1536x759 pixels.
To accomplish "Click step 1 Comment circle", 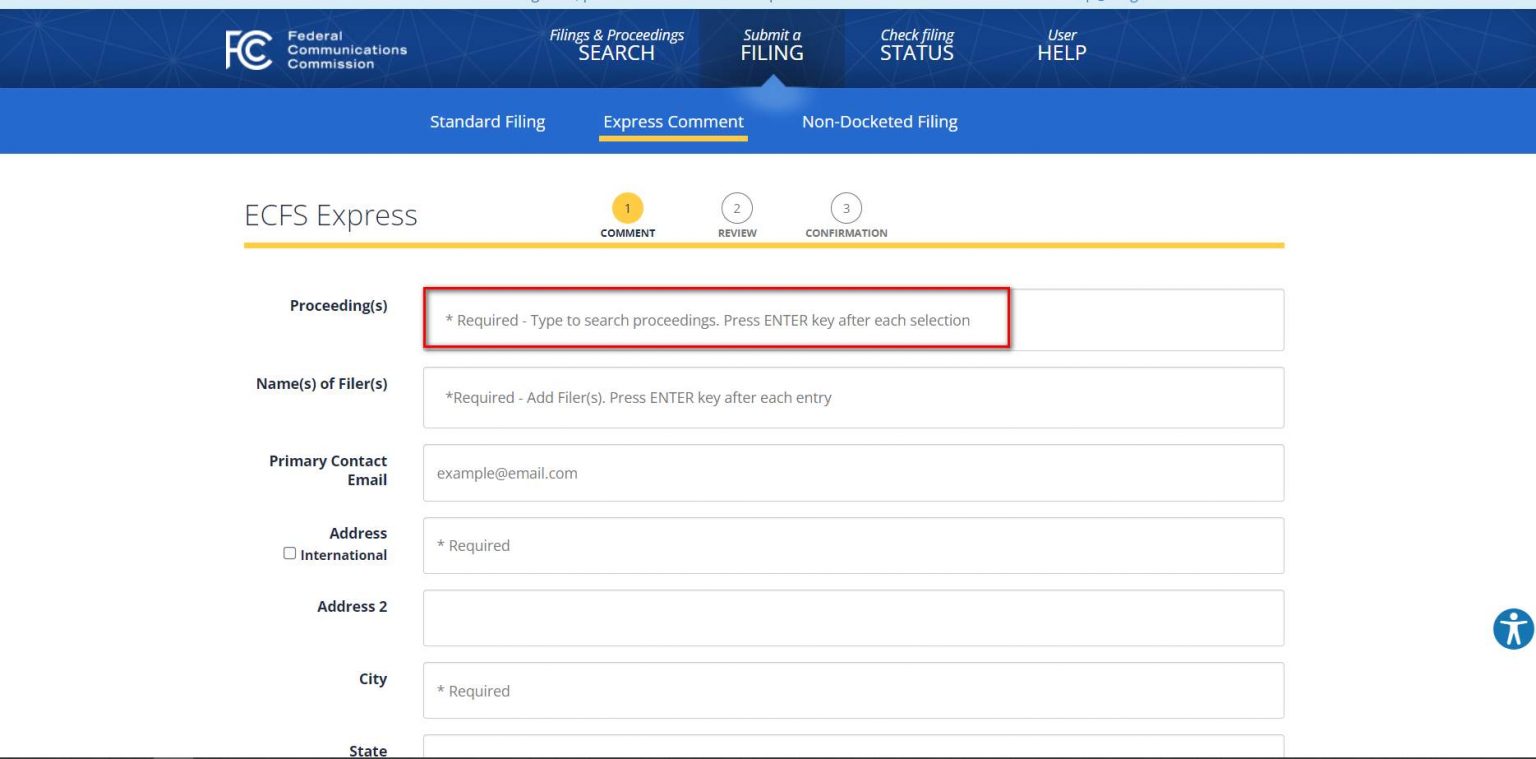I will 627,208.
